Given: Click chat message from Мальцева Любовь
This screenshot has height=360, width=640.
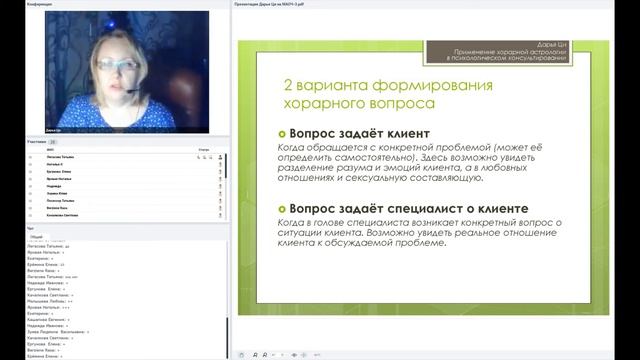Looking at the screenshot, I should coord(50,301).
